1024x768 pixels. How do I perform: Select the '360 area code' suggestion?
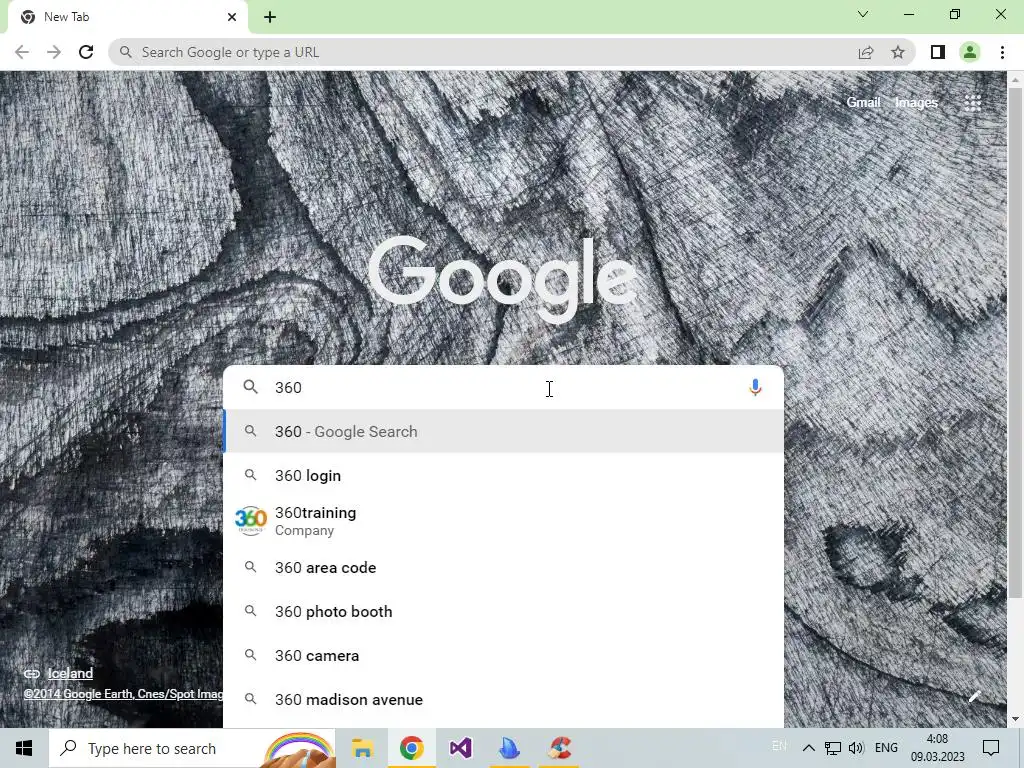504,568
